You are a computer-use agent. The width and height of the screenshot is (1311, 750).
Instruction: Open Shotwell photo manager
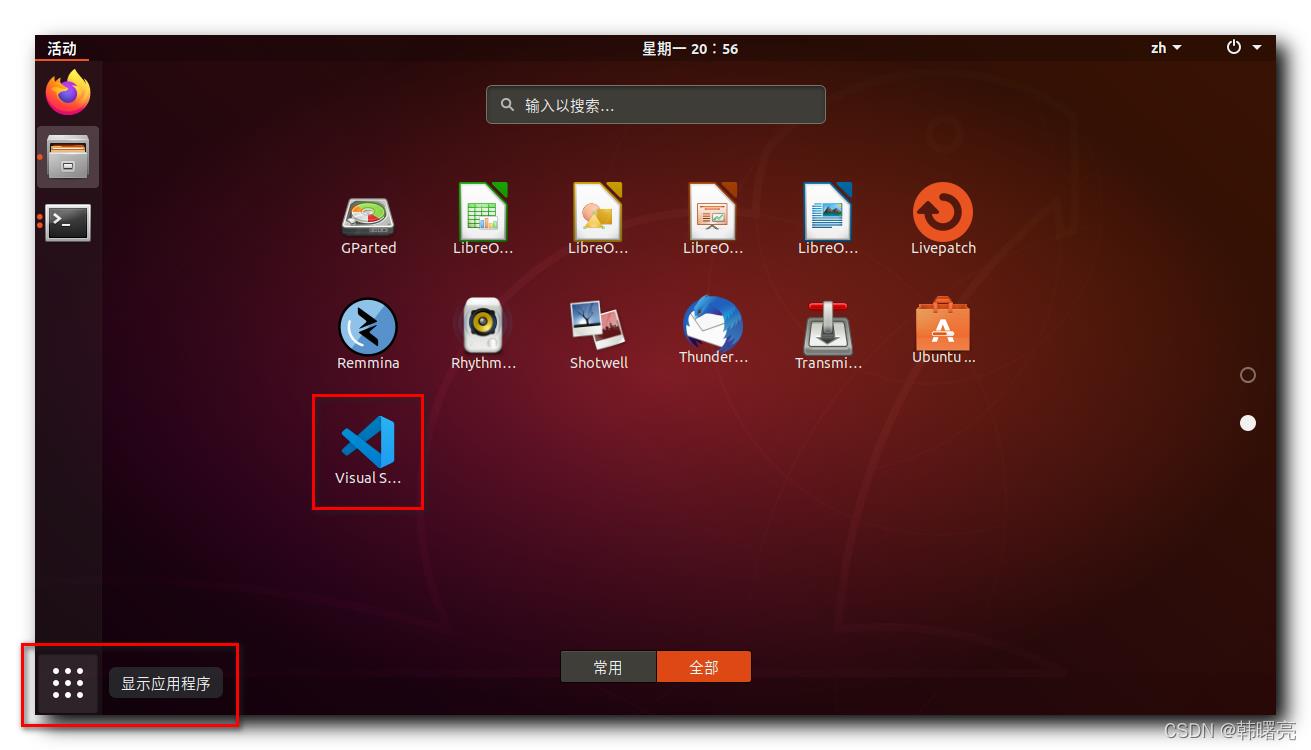coord(598,334)
